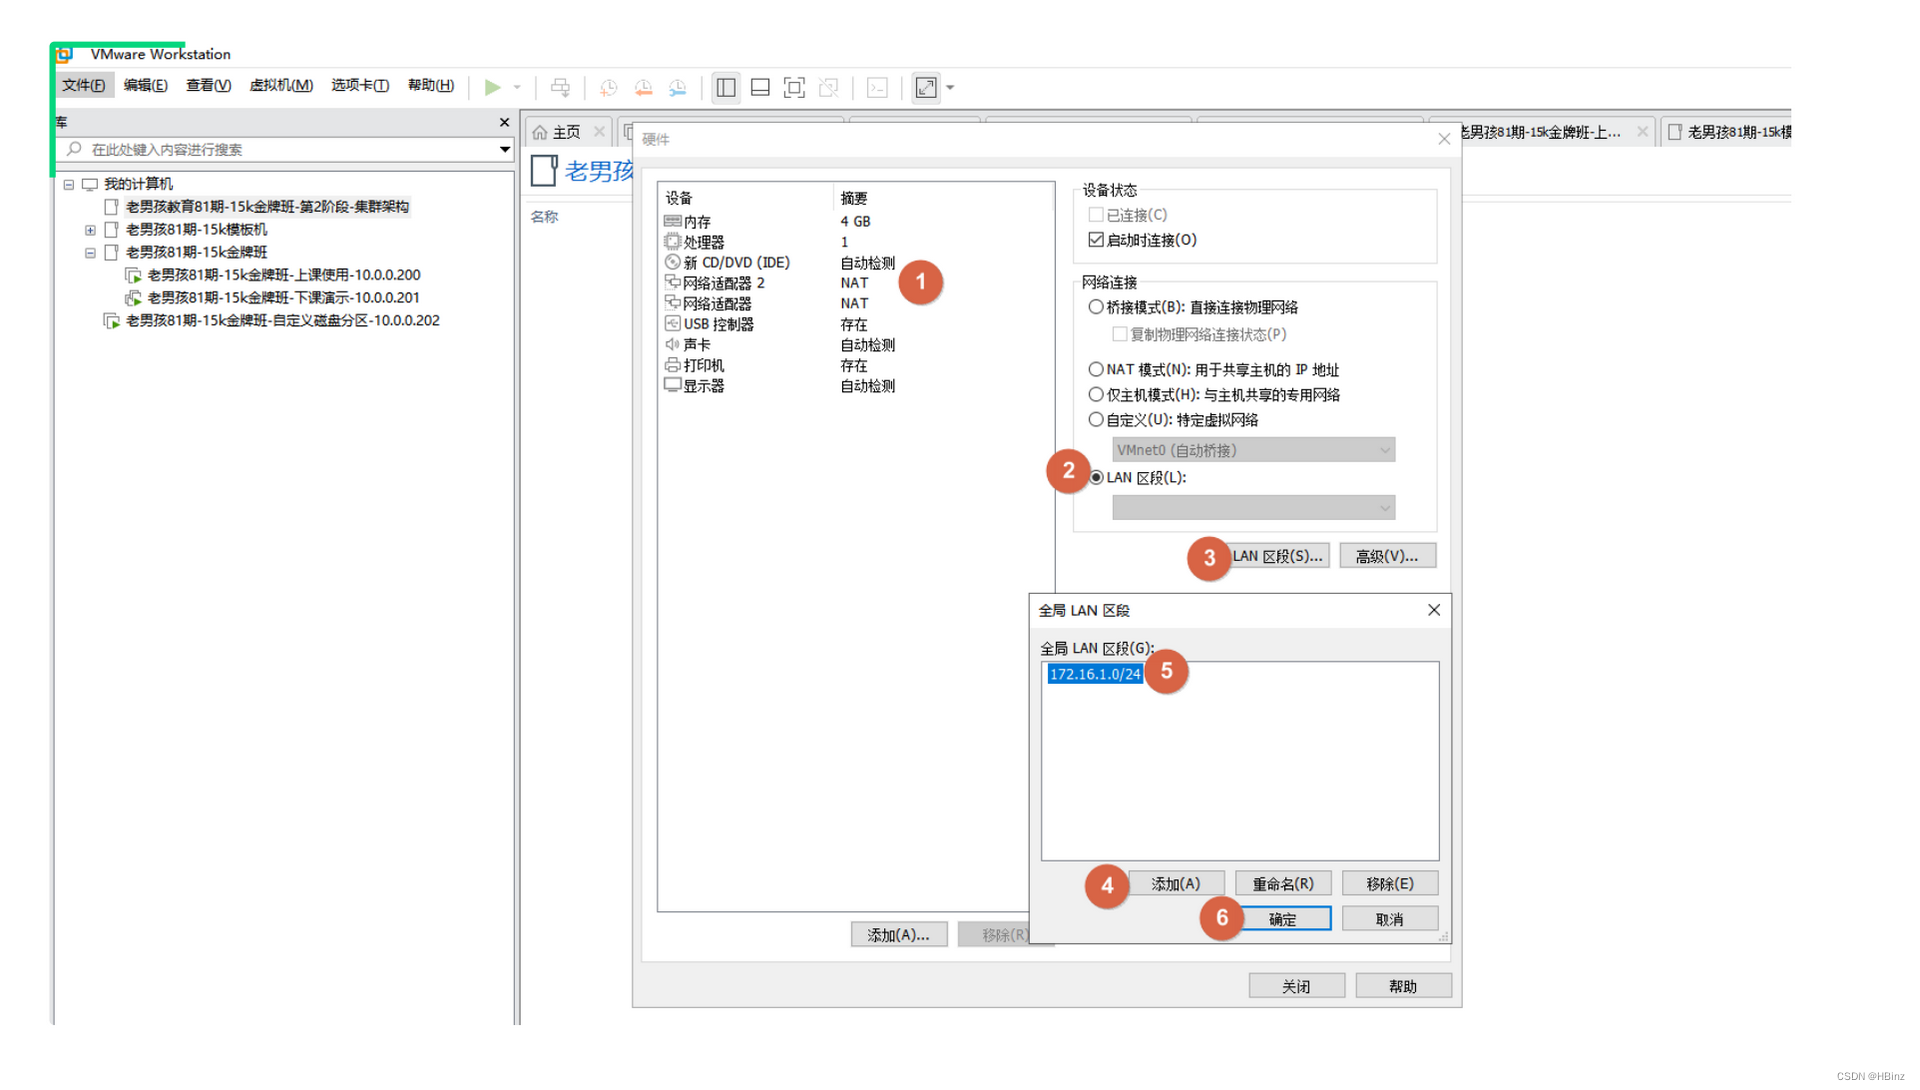Click the 高级(V)... button
This screenshot has height=1090, width=1920.
pyautogui.click(x=1387, y=556)
